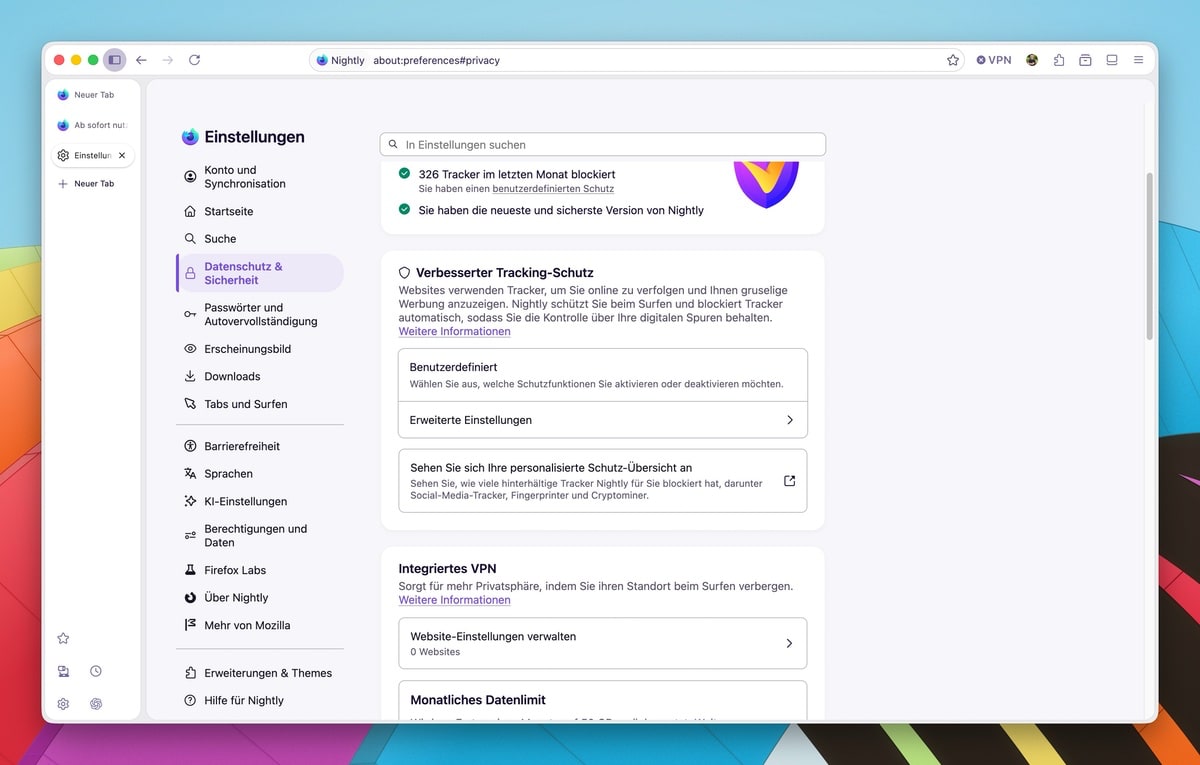Expand Website-Einstellungen verwalten chevron
Screen dimensions: 1200x765
[789, 643]
